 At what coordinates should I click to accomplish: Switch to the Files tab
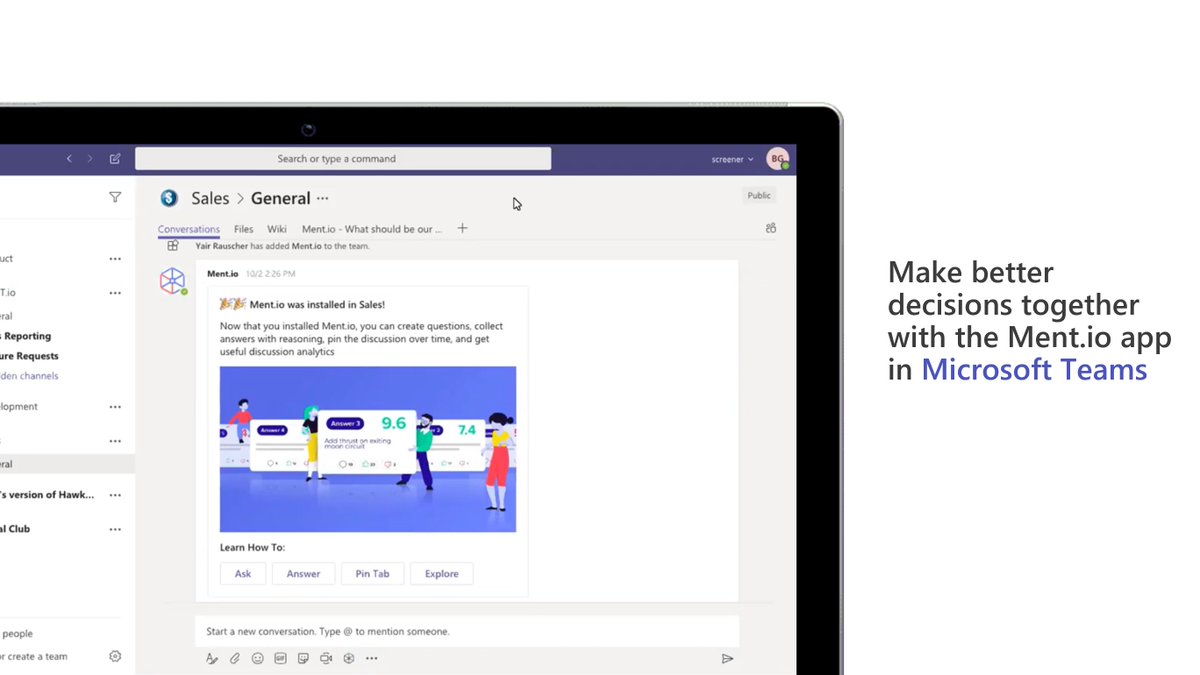pyautogui.click(x=244, y=229)
